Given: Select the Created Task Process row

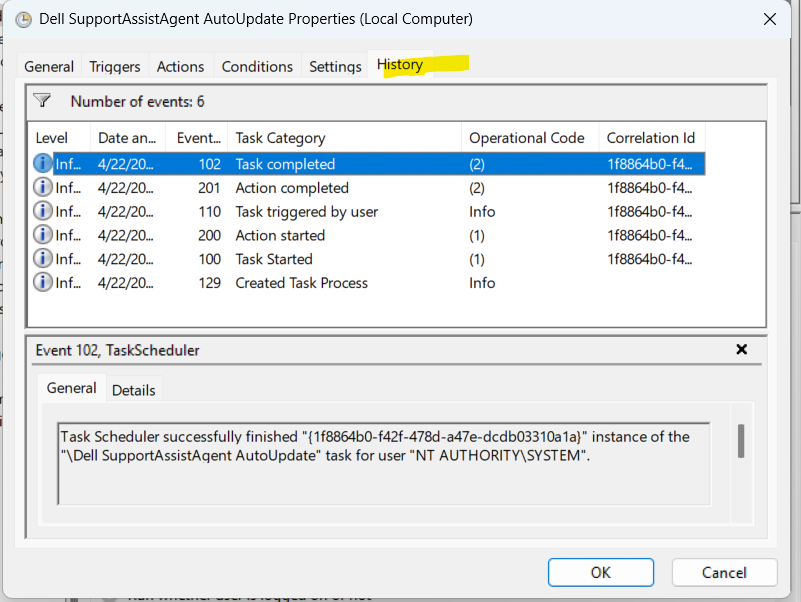Looking at the screenshot, I should click(x=369, y=283).
